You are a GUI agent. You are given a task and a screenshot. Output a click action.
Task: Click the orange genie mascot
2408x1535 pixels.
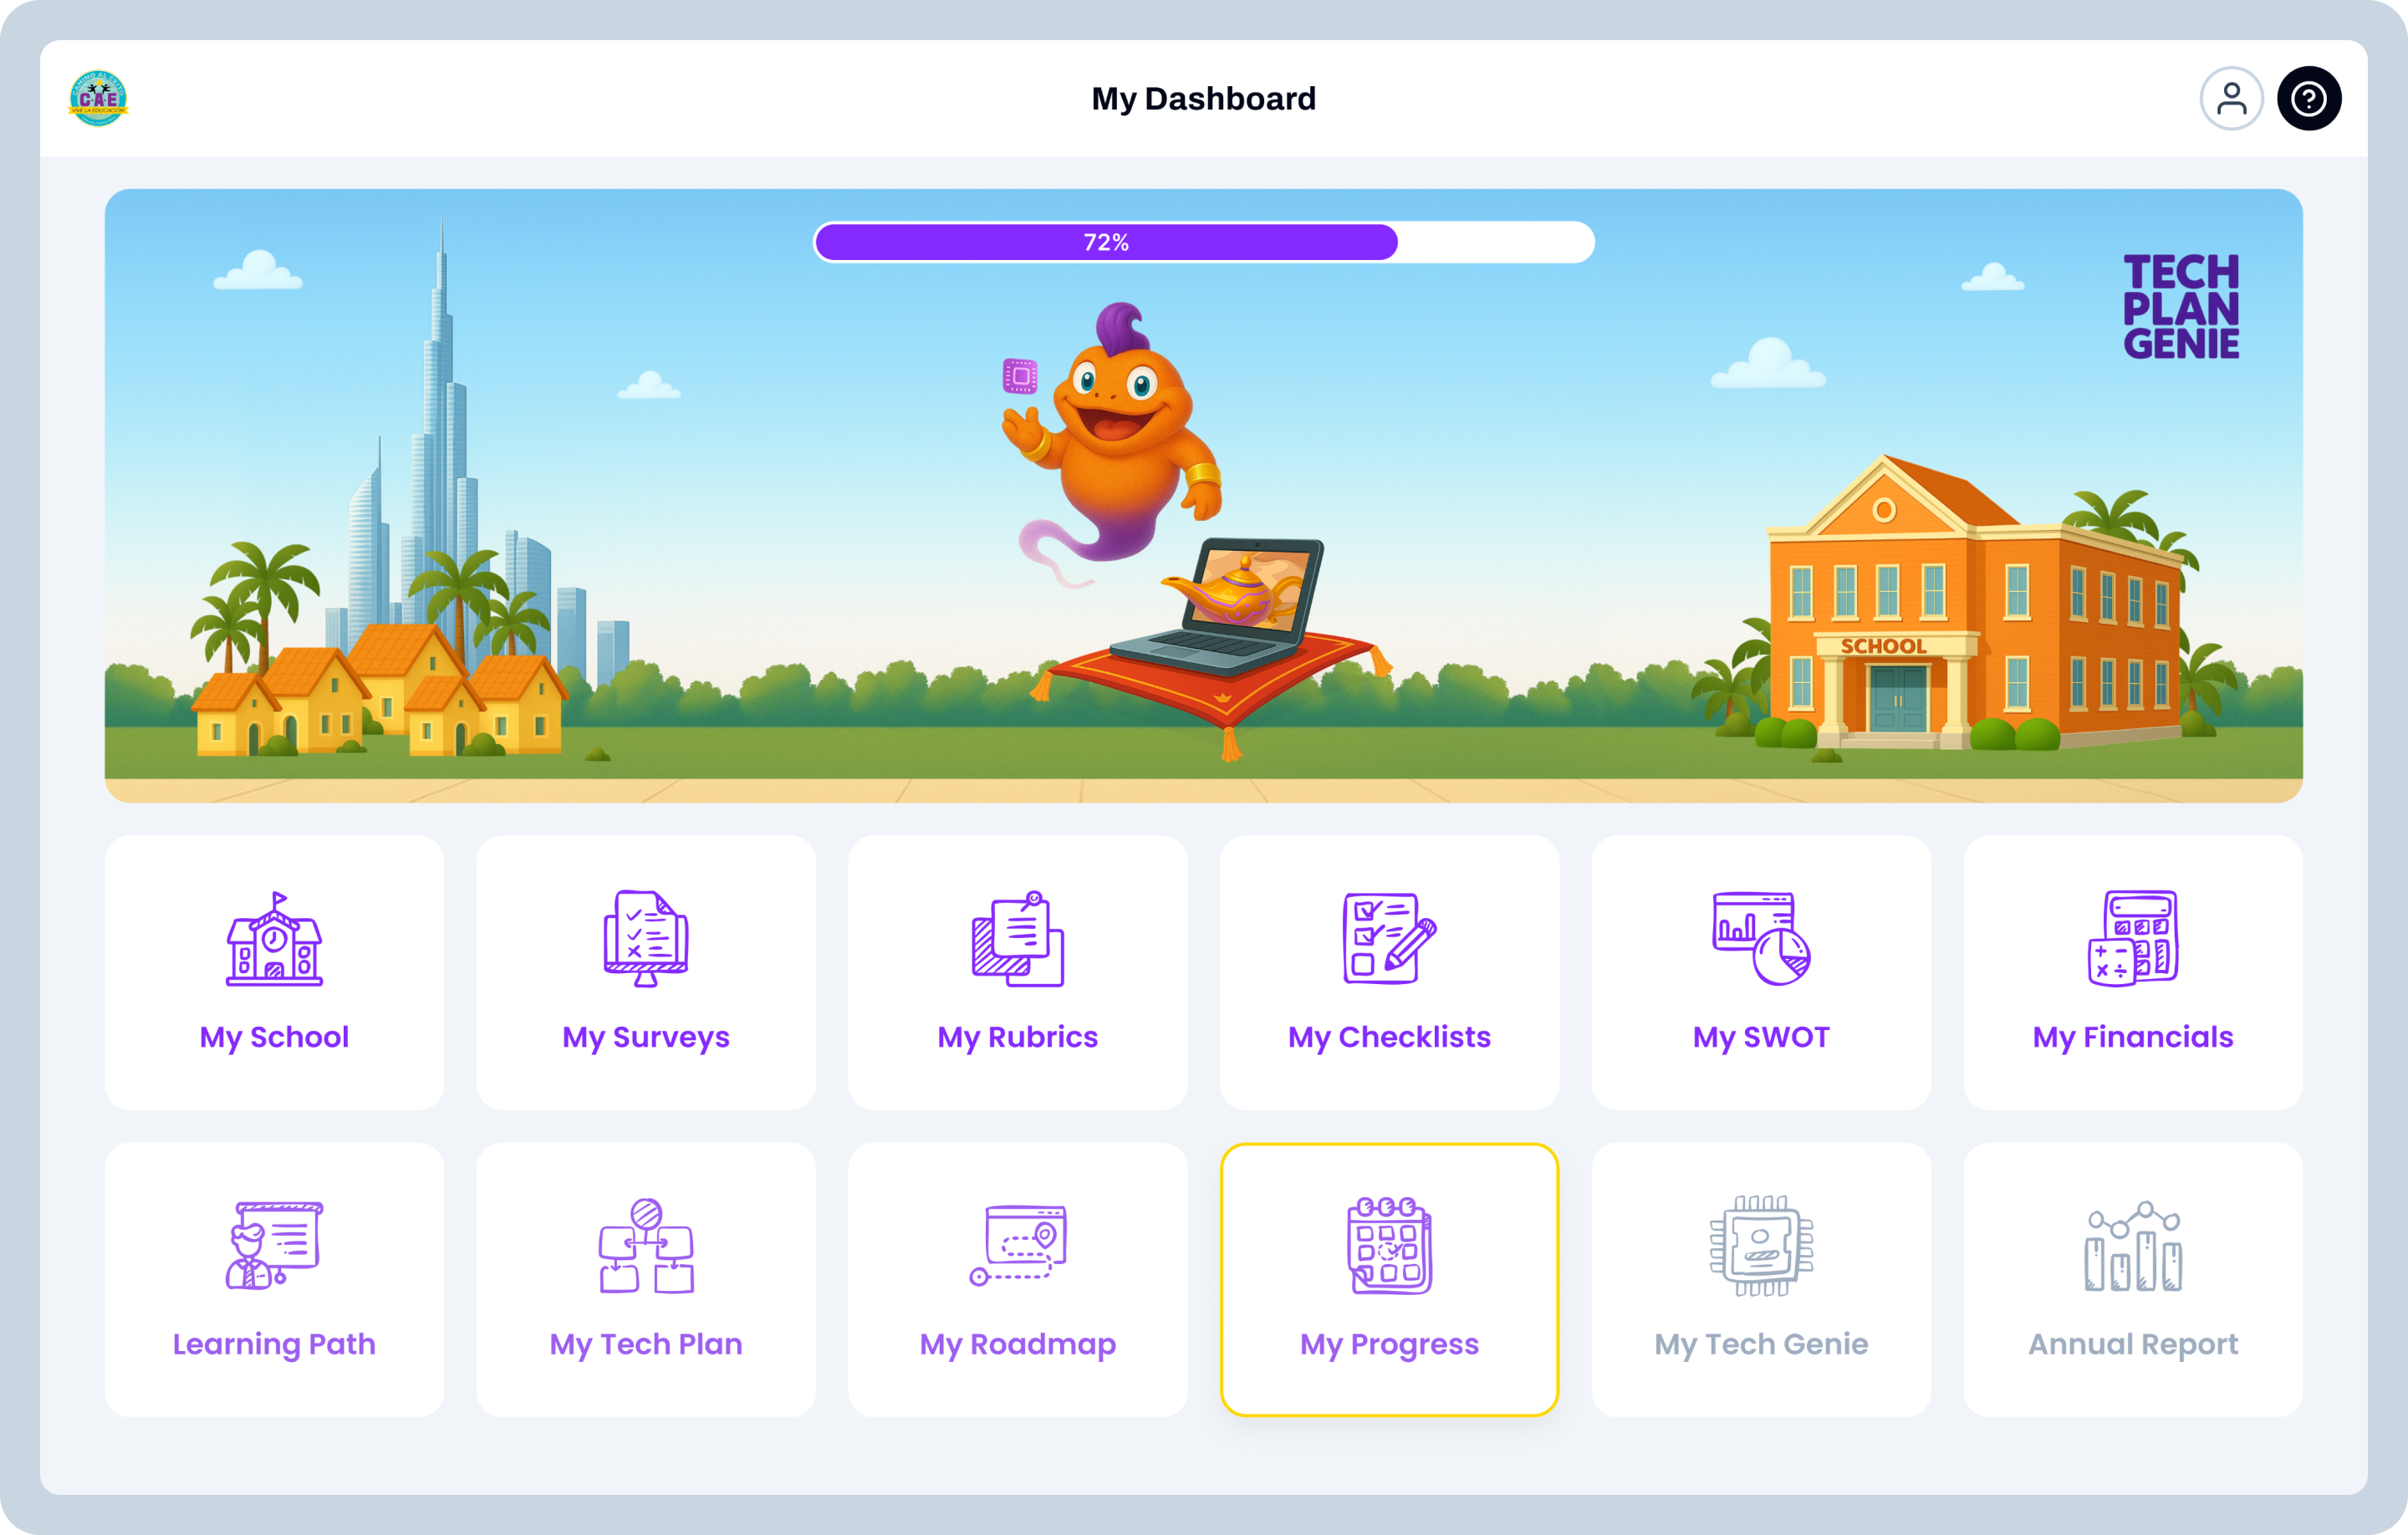tap(1120, 440)
